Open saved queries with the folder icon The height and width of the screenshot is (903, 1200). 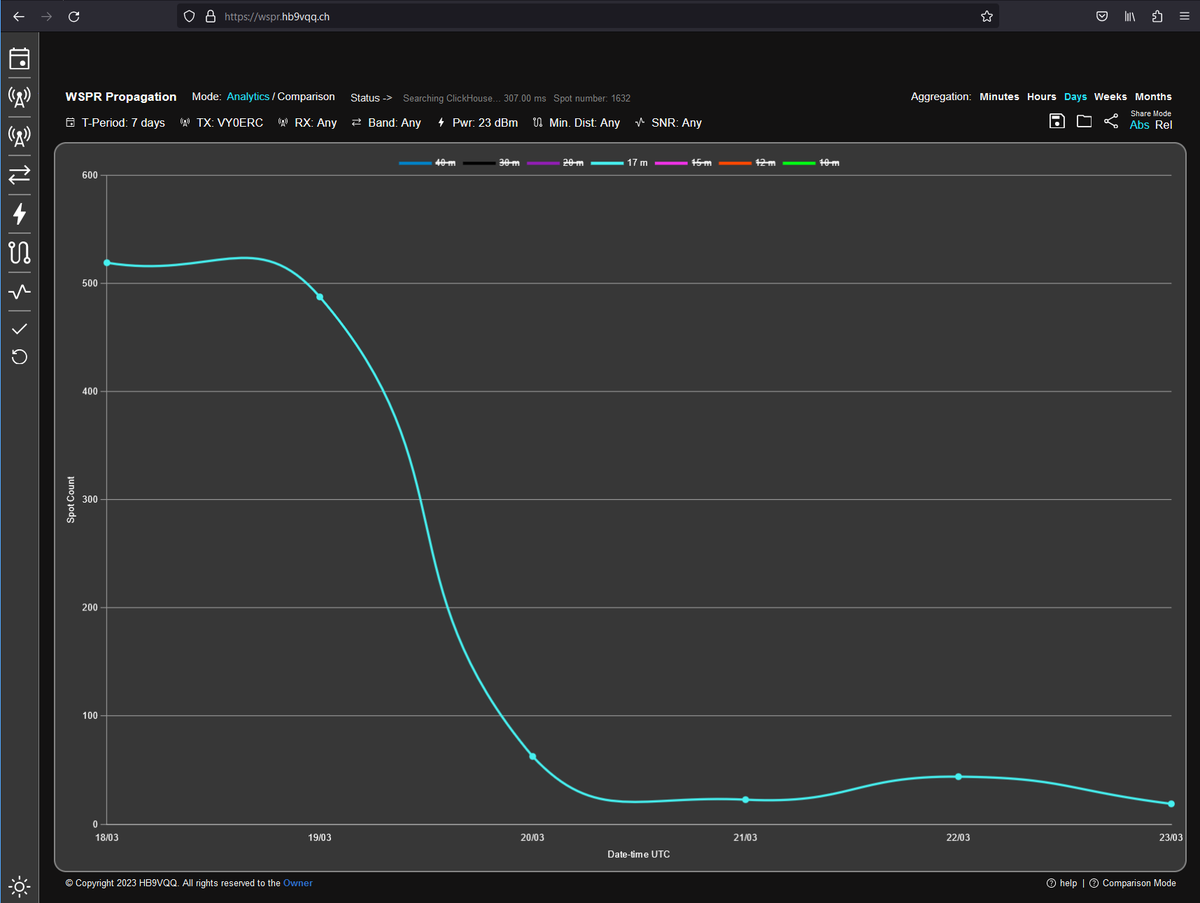click(1084, 121)
